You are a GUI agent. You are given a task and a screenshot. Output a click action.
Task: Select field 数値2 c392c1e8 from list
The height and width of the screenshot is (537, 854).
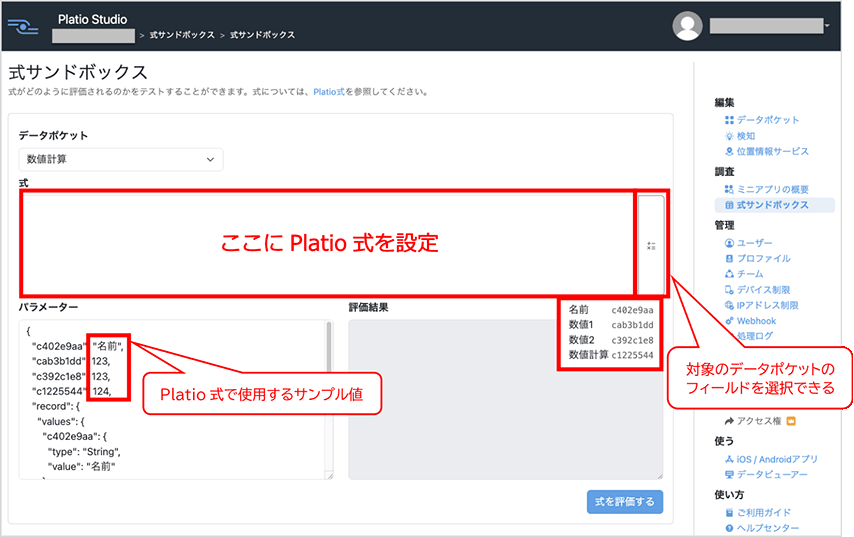[x=611, y=340]
